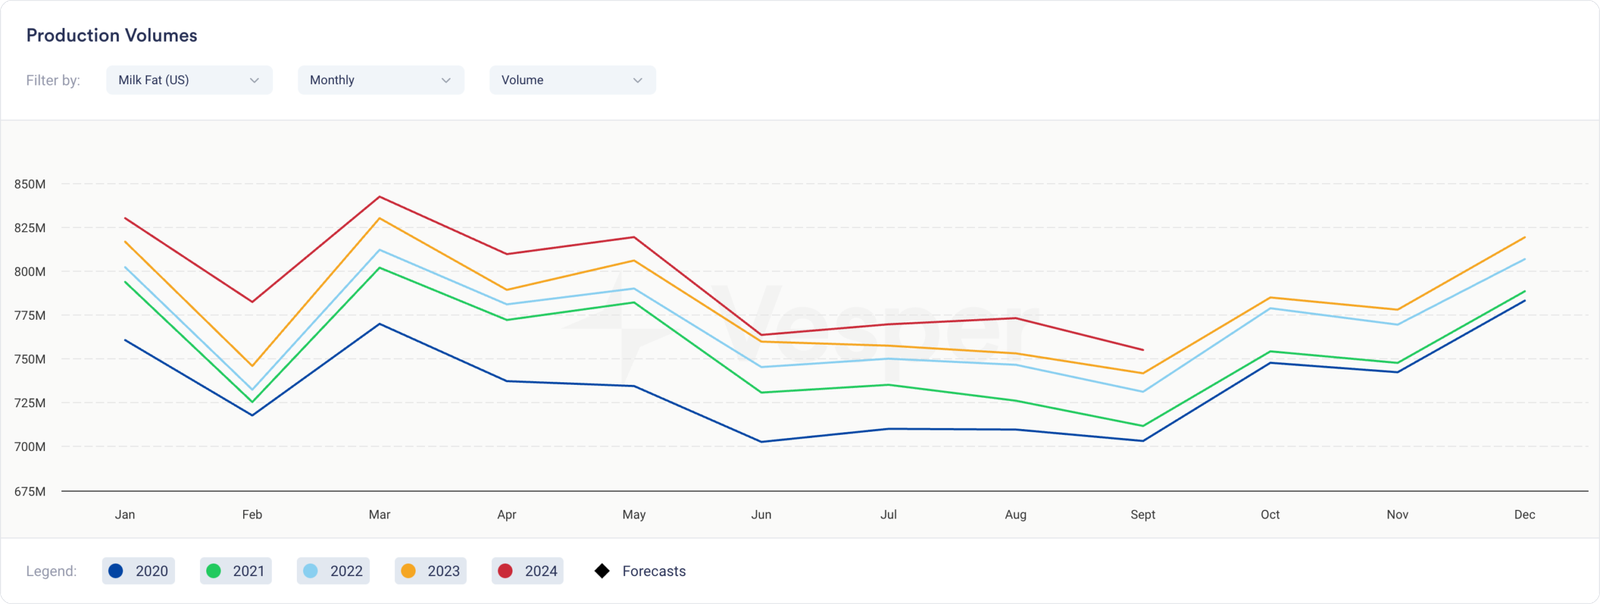Click the light blue 2022 legend dot
The image size is (1600, 604).
(x=310, y=571)
